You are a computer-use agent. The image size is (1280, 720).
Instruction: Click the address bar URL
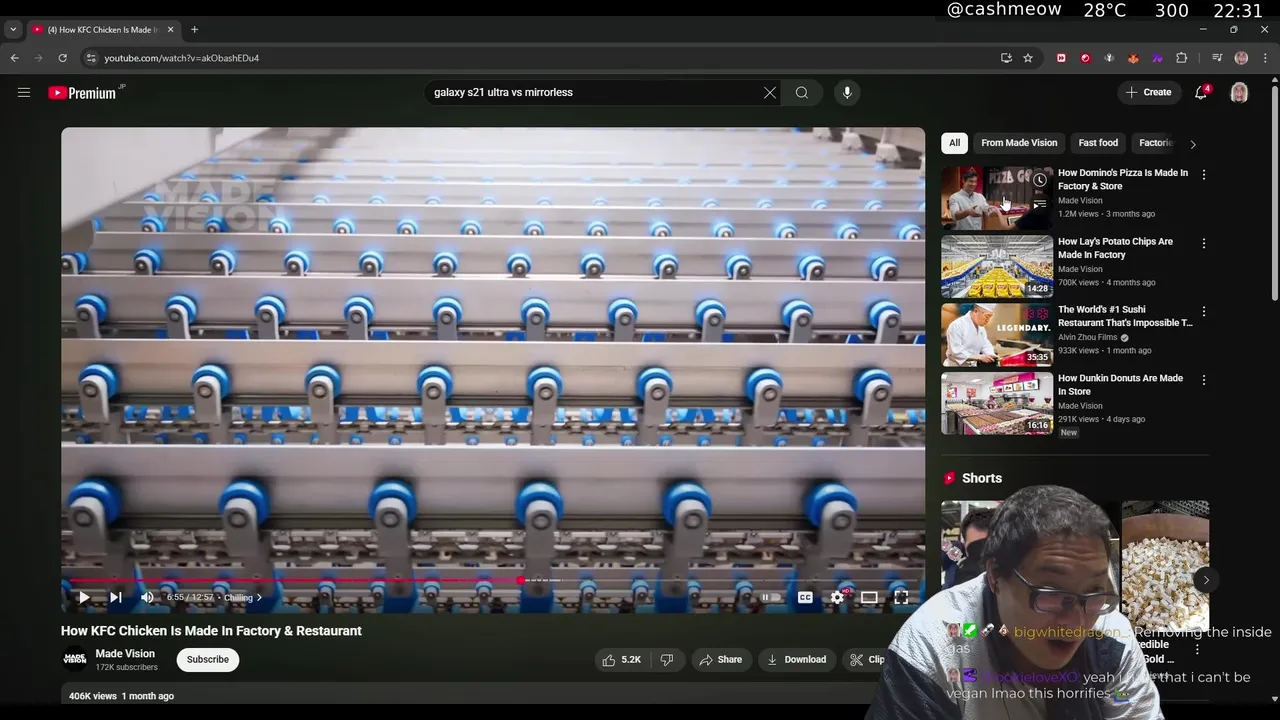coord(181,58)
